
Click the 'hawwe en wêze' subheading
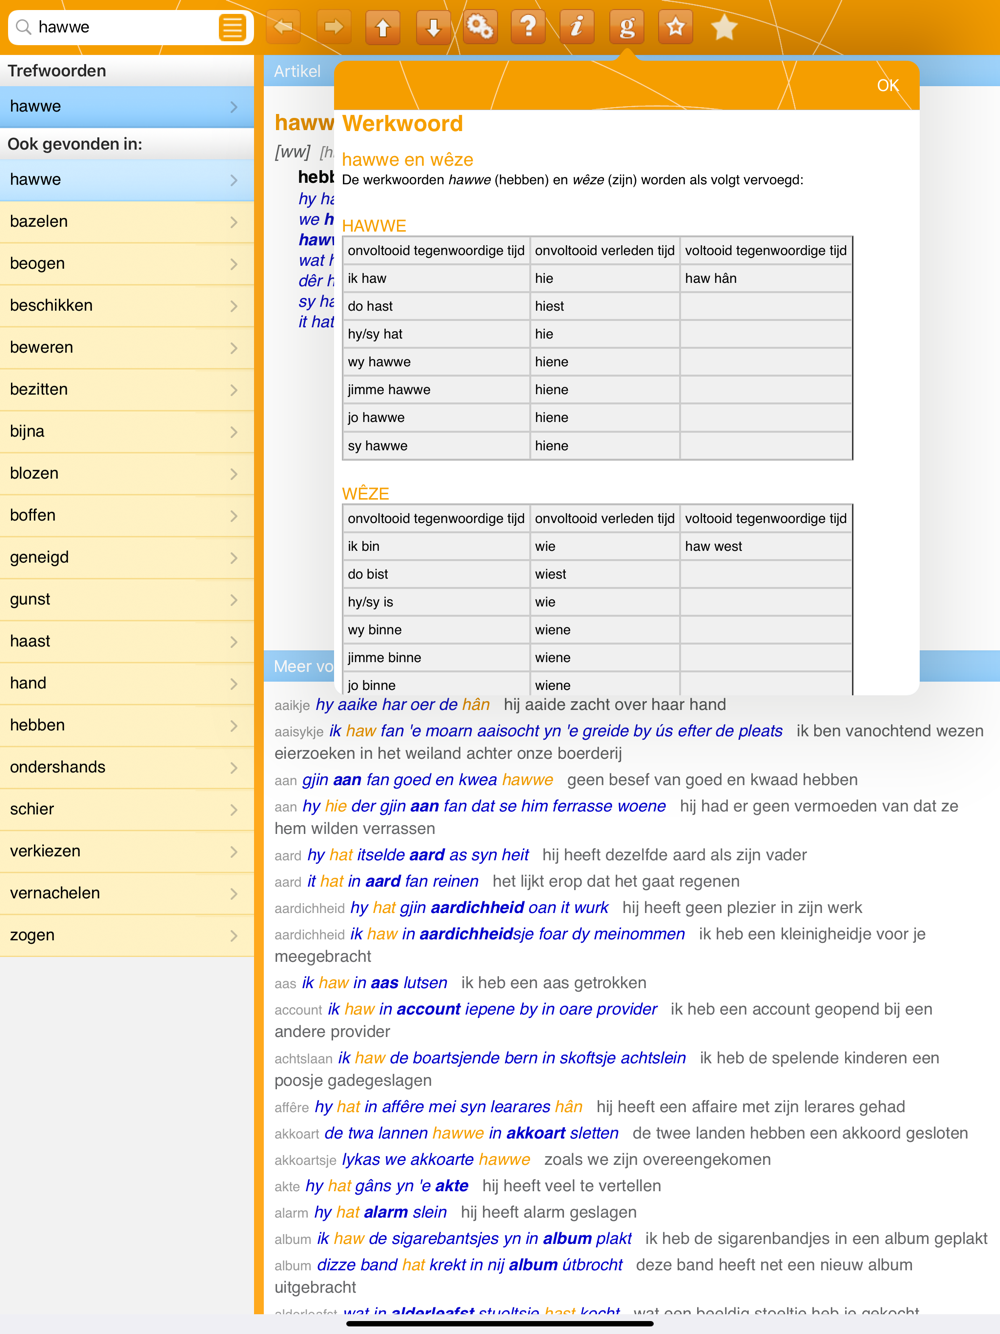pyautogui.click(x=407, y=160)
